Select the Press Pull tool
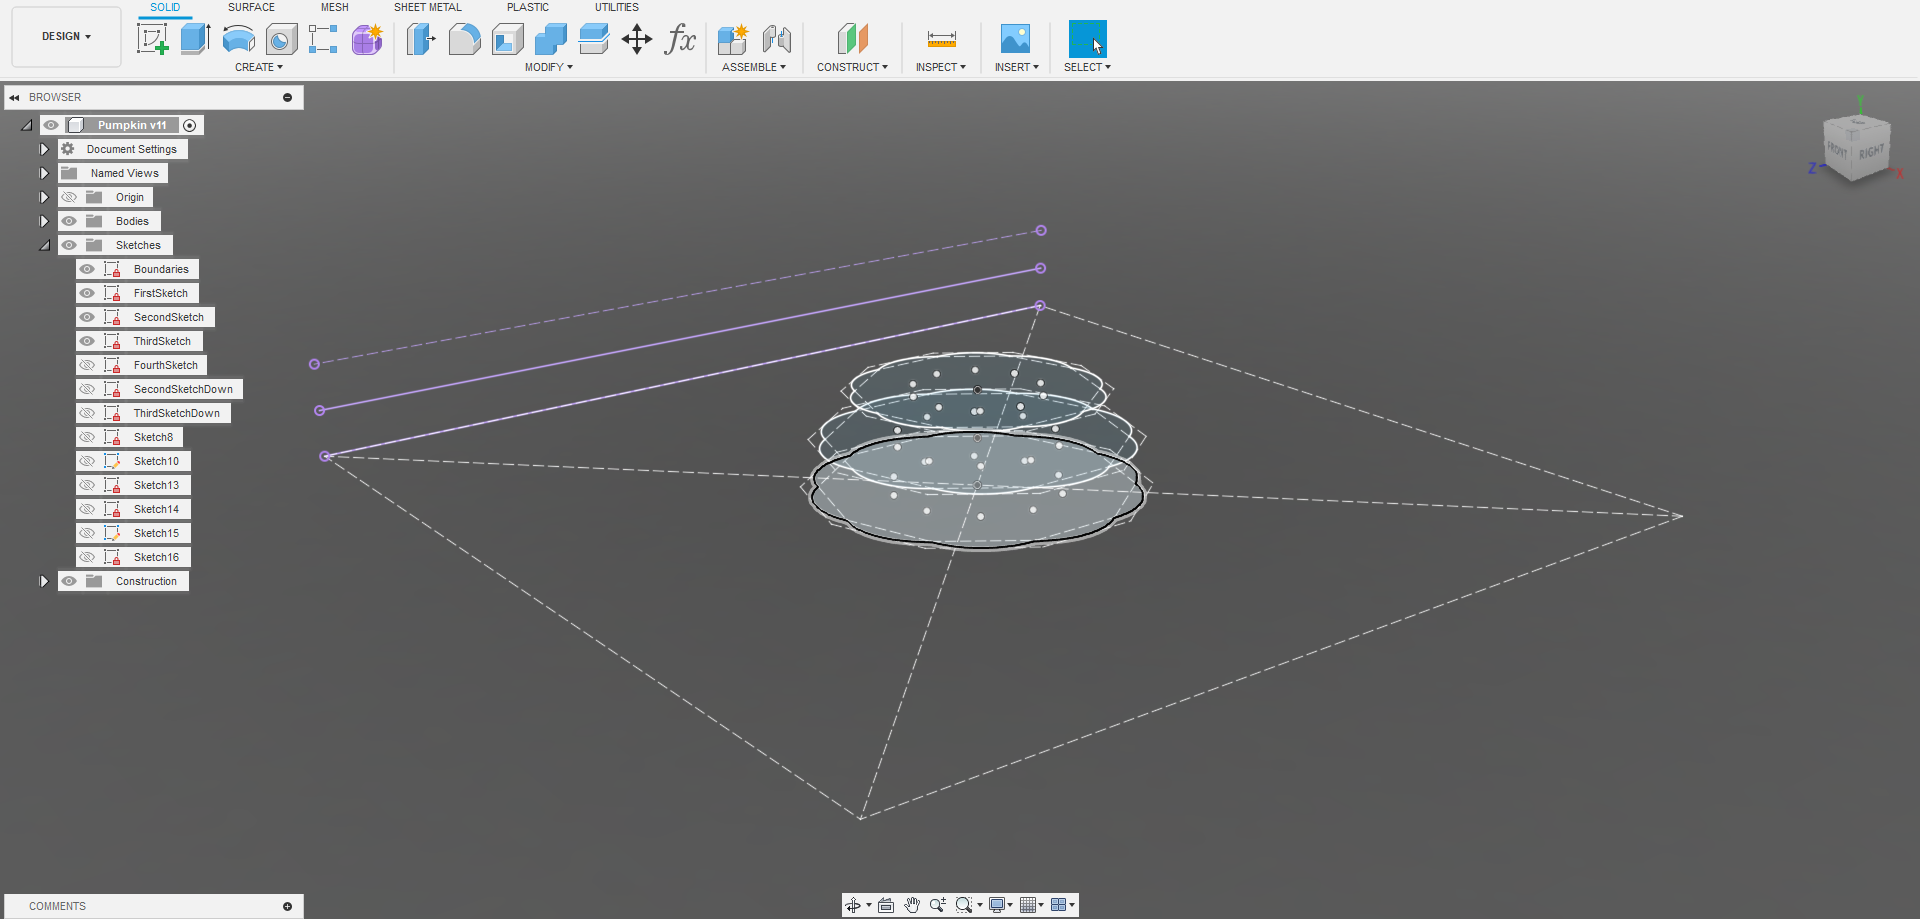 (x=421, y=39)
